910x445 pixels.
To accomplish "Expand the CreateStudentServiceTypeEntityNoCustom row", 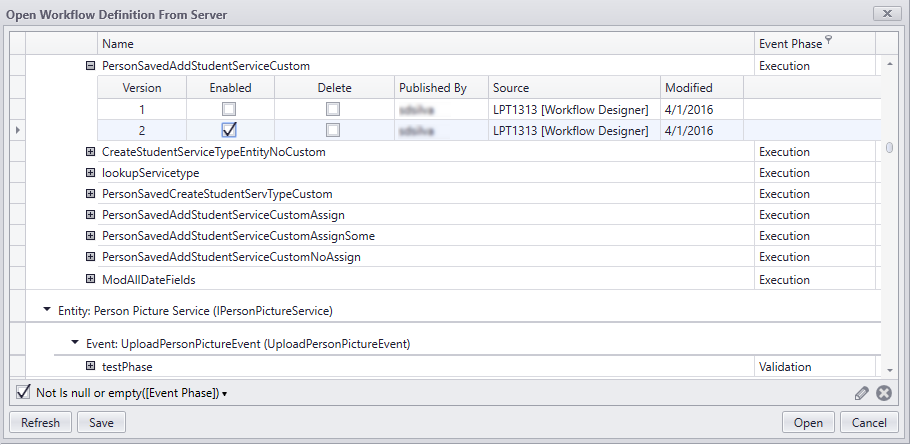I will [90, 152].
